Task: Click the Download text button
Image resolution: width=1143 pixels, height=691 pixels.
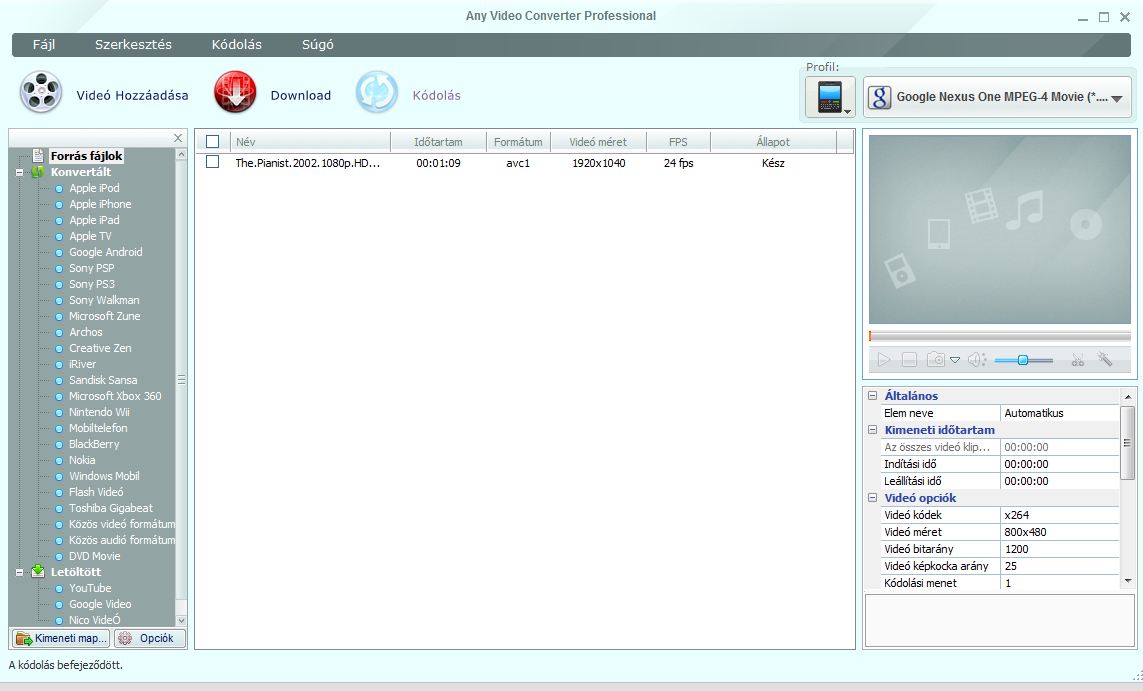Action: pyautogui.click(x=301, y=95)
